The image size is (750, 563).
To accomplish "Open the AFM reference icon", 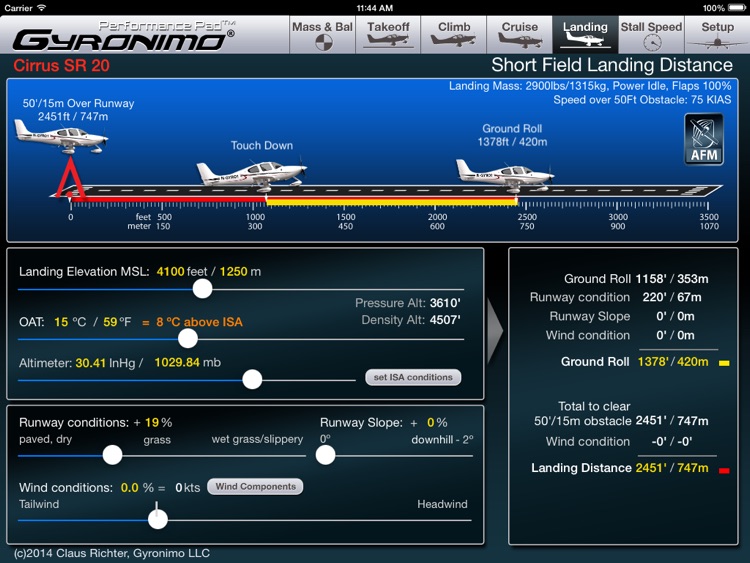I will point(704,139).
